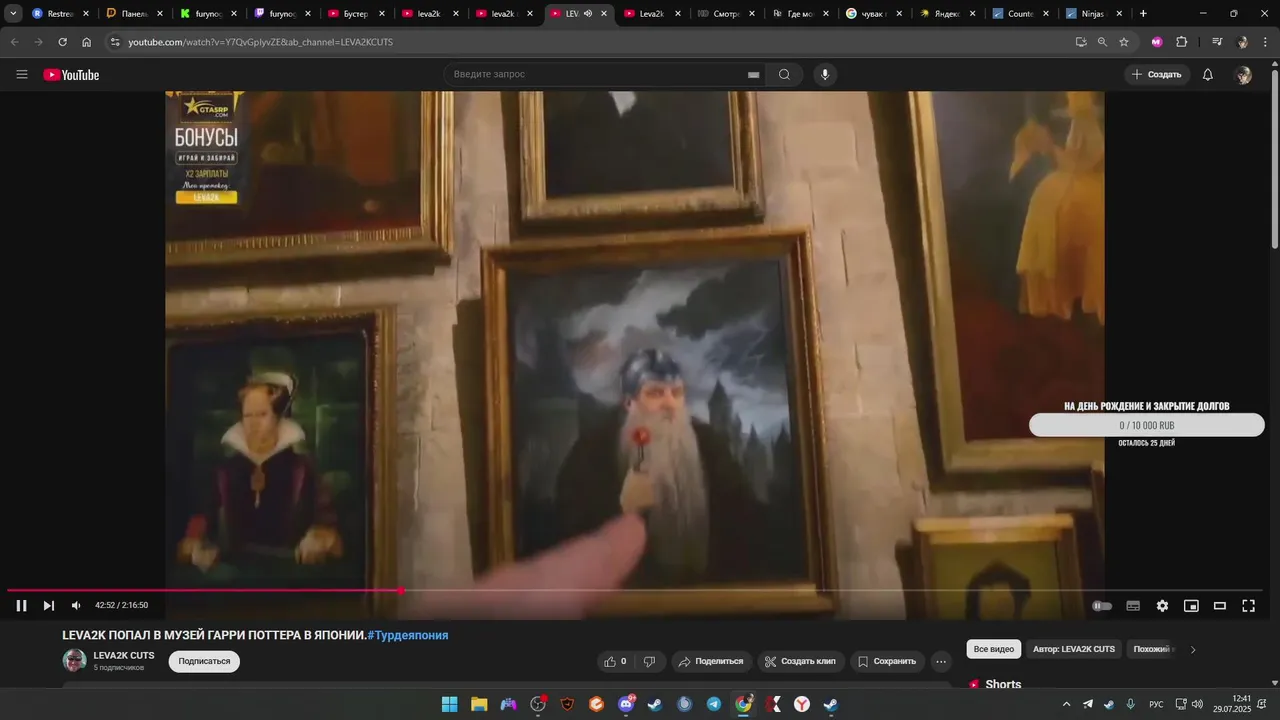This screenshot has width=1280, height=720.
Task: Mute the video volume speaker icon
Action: [76, 605]
